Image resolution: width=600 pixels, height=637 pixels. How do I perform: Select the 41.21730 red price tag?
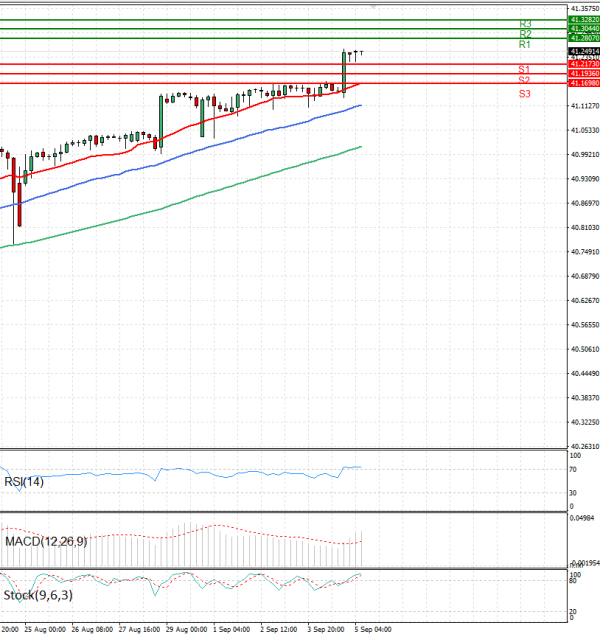point(583,64)
